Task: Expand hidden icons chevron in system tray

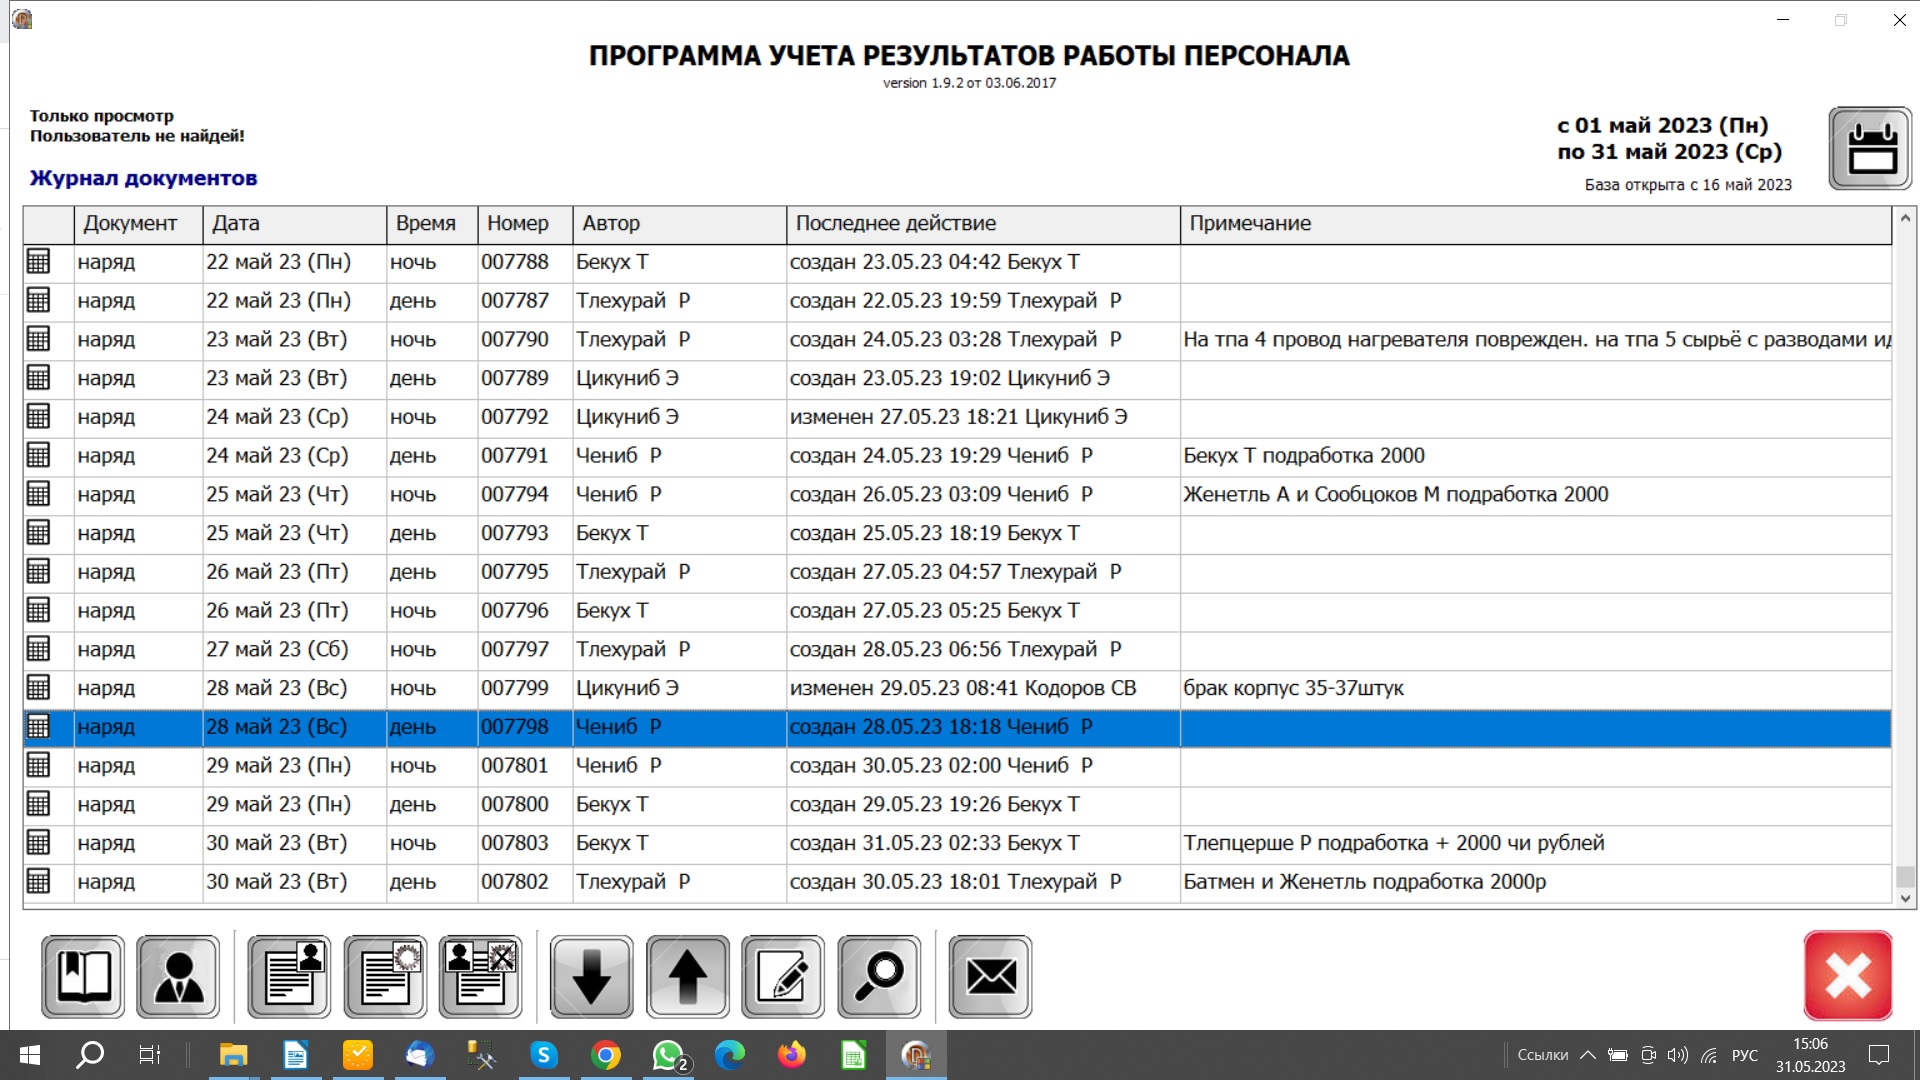Action: (x=1588, y=1055)
